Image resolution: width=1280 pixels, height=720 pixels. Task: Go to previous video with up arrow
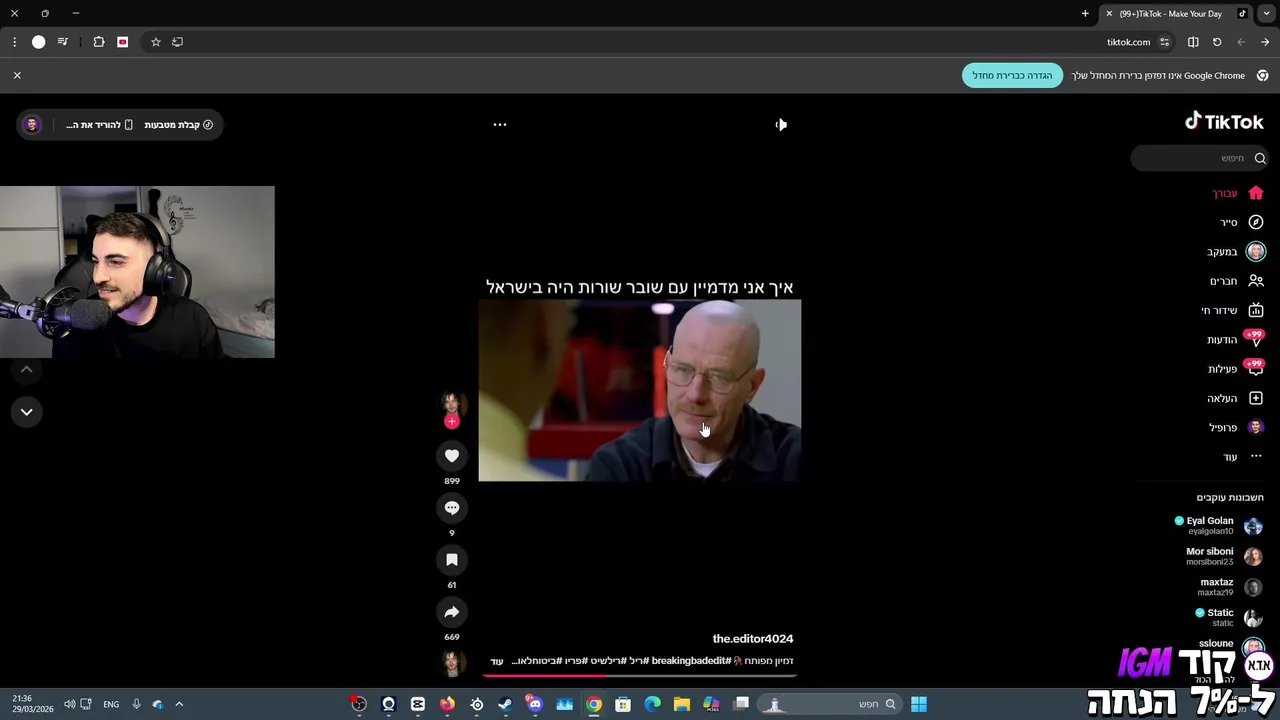click(27, 370)
